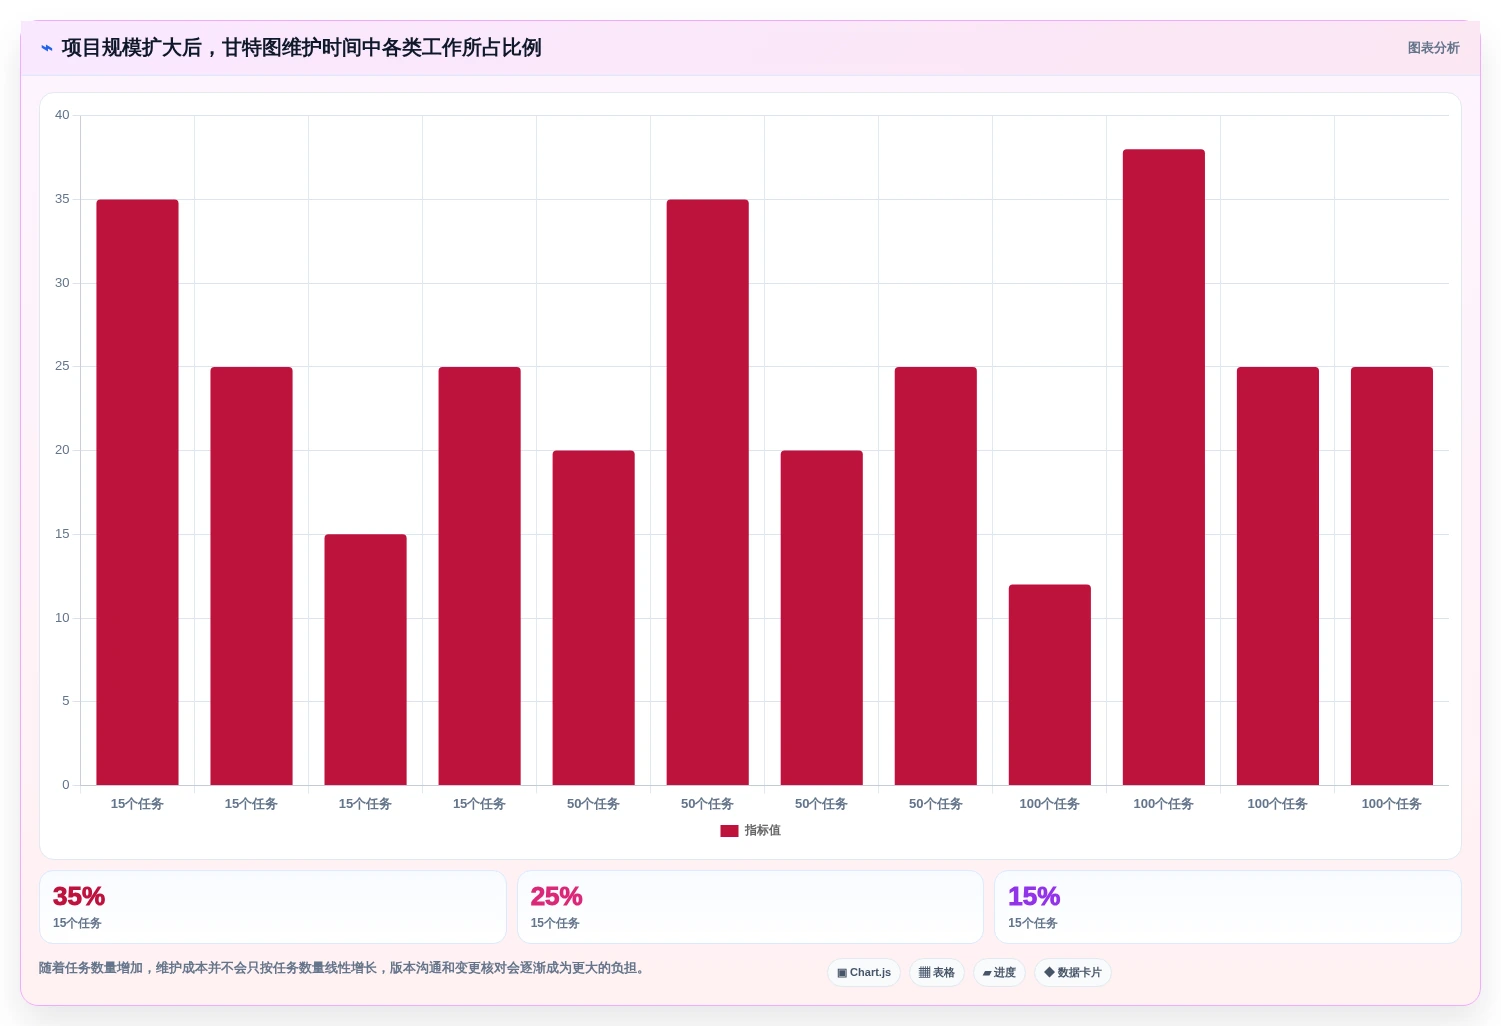The width and height of the screenshot is (1501, 1026).
Task: Select the 15个任务 bar reaching 15
Action: point(365,660)
